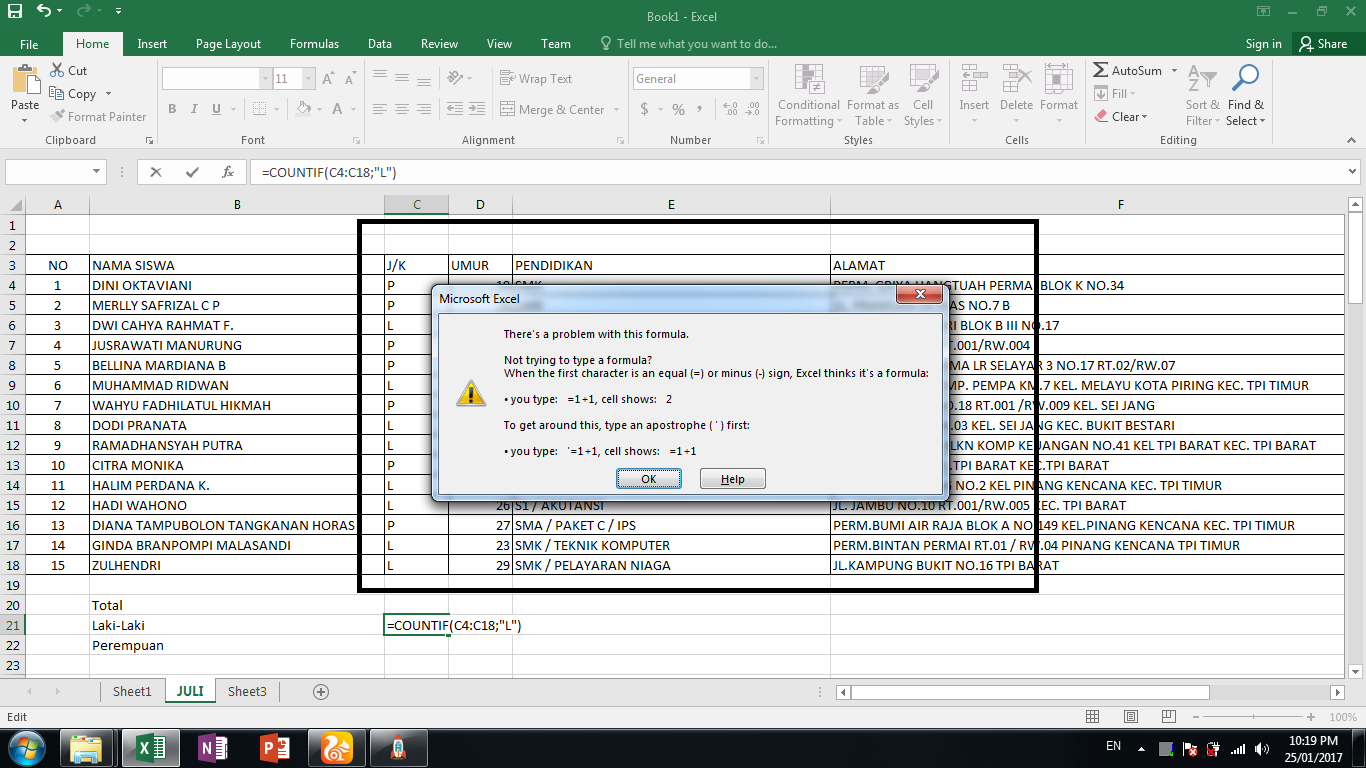Click the Format Painter brush
The width and height of the screenshot is (1366, 768).
click(x=57, y=117)
